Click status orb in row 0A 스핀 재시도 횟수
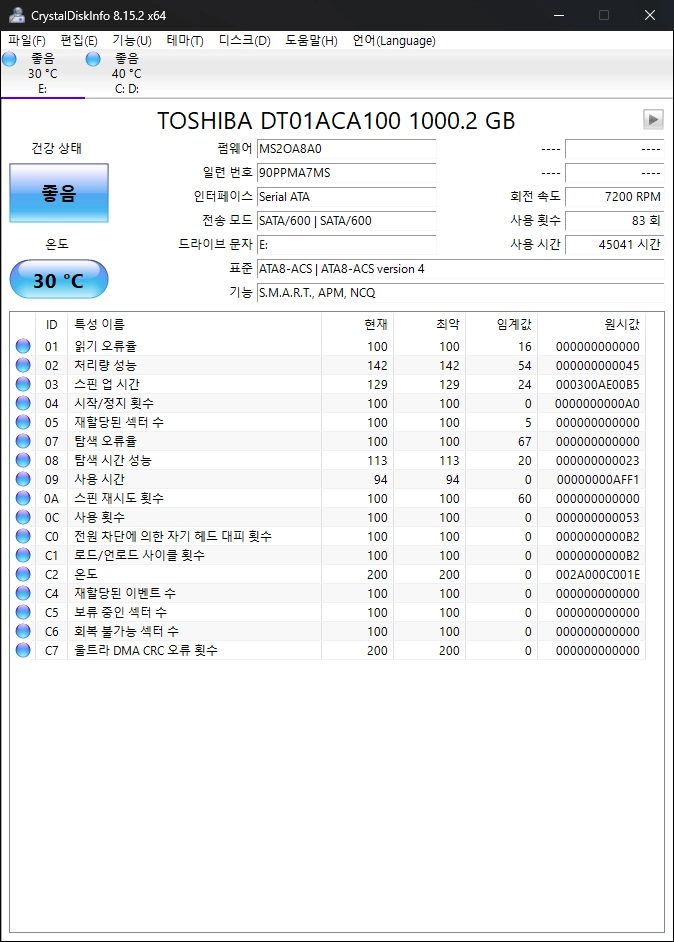The width and height of the screenshot is (674, 942). [23, 498]
